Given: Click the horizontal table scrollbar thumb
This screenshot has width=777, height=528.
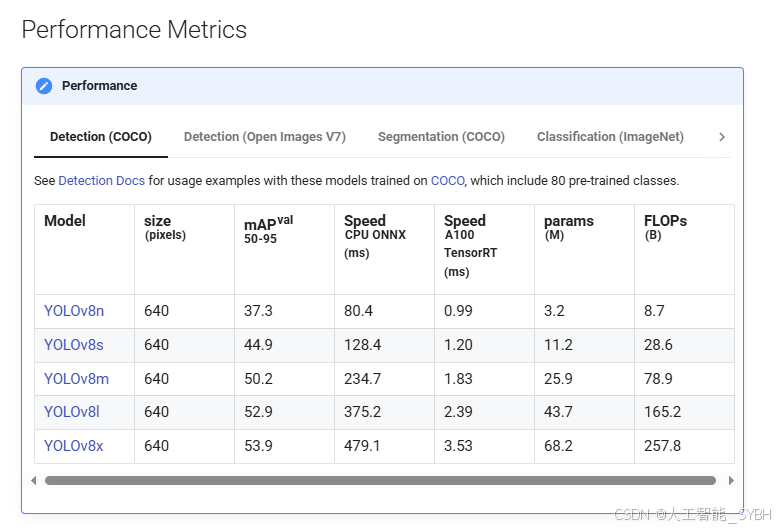Looking at the screenshot, I should [380, 481].
